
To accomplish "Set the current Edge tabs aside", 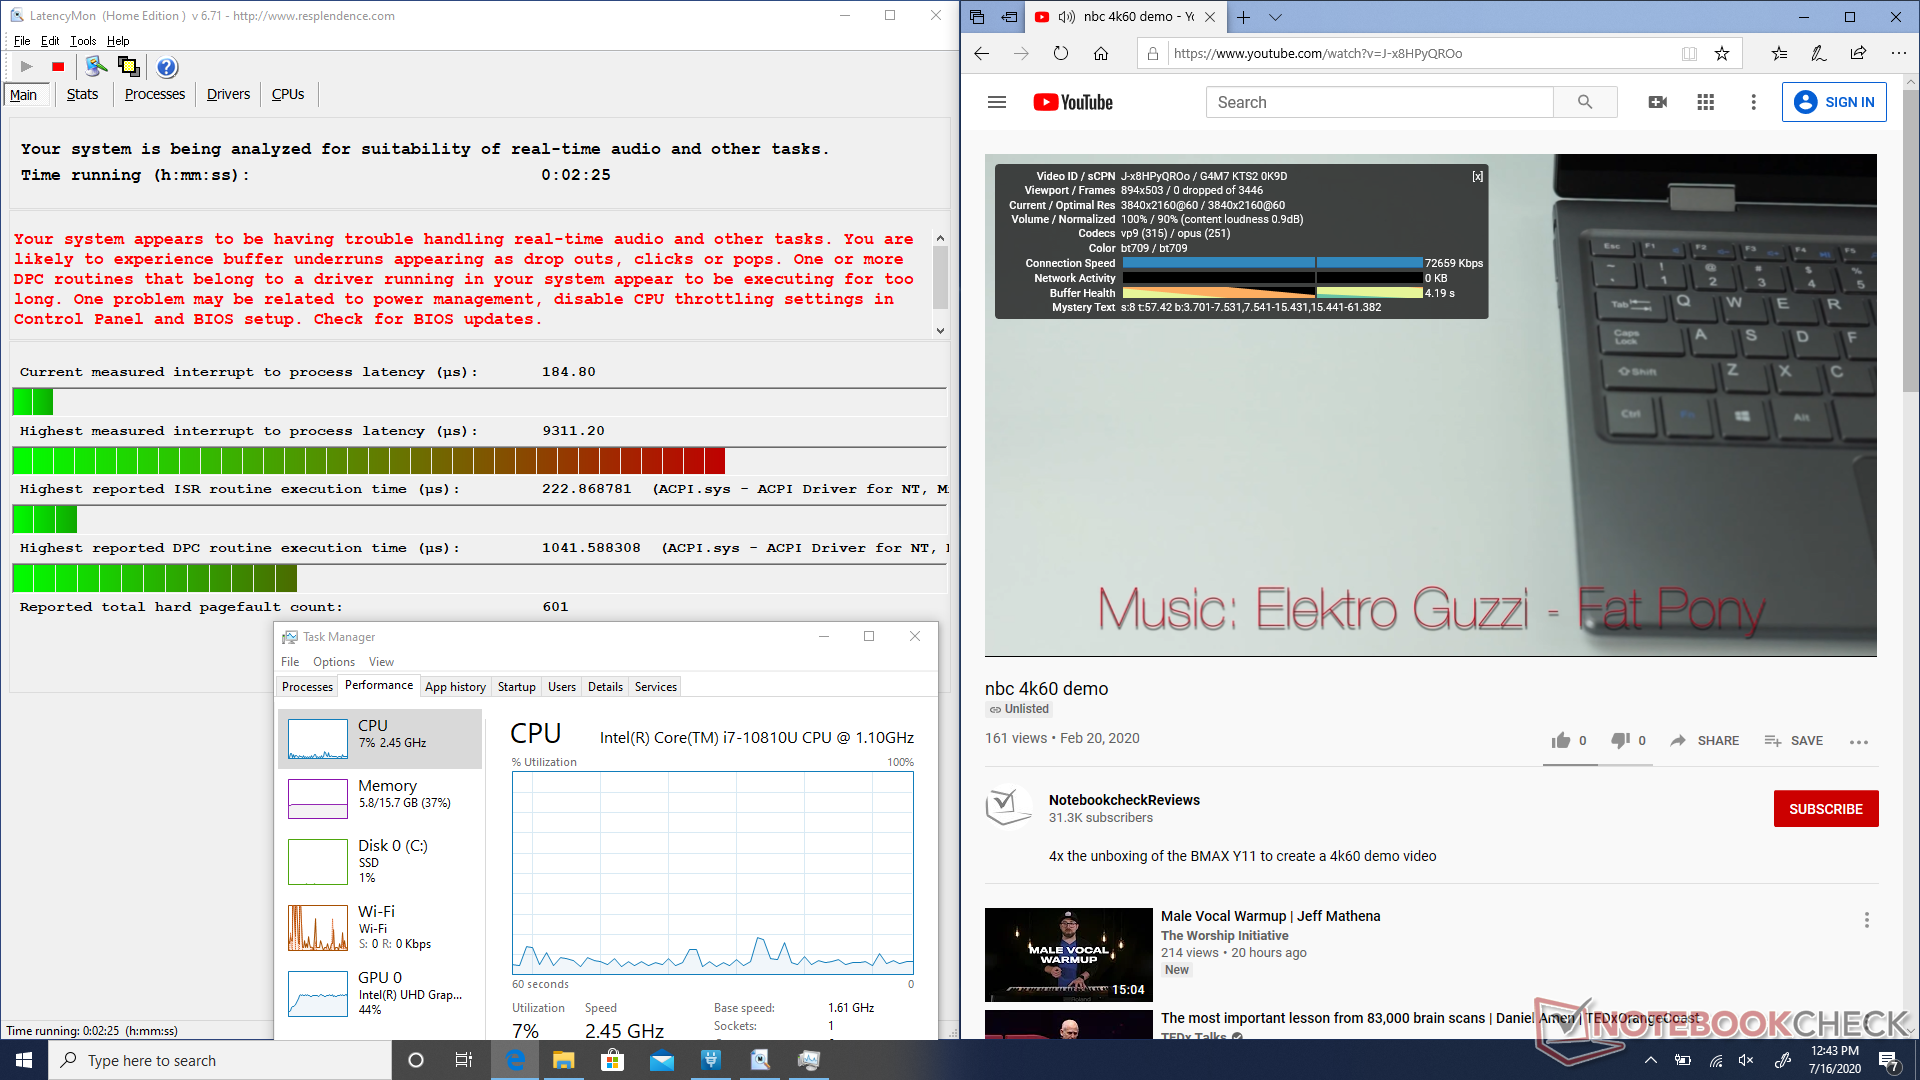I will [x=1009, y=17].
